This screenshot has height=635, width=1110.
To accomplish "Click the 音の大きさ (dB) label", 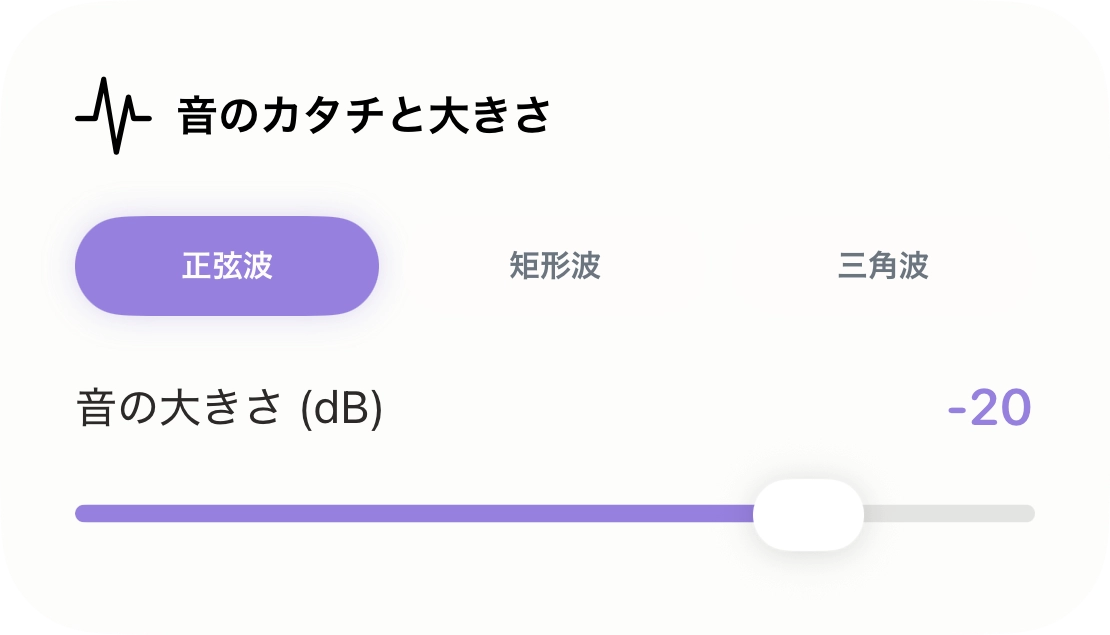I will 230,405.
